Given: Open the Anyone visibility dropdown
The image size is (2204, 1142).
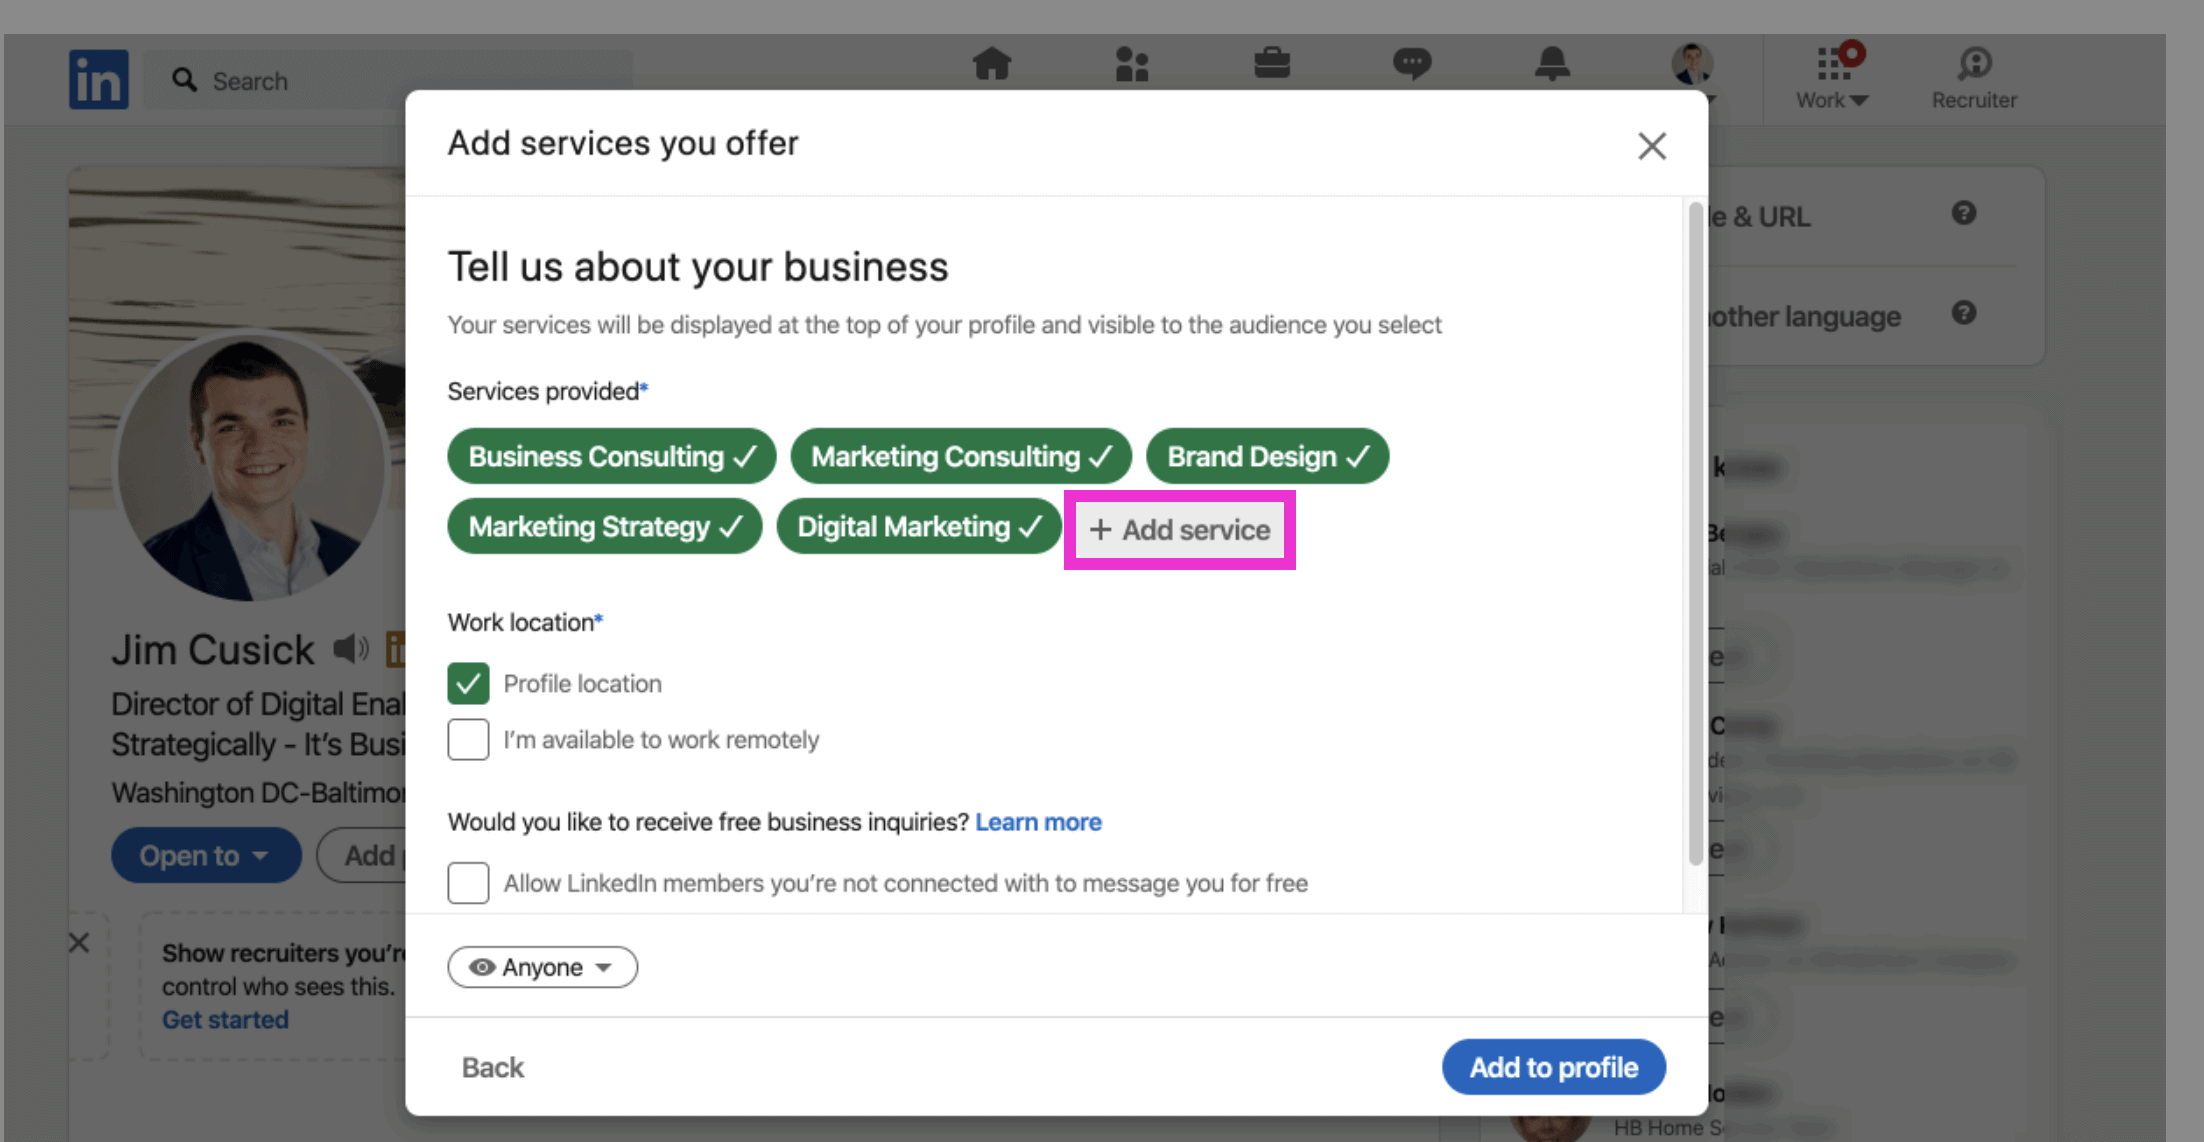Looking at the screenshot, I should 542,967.
